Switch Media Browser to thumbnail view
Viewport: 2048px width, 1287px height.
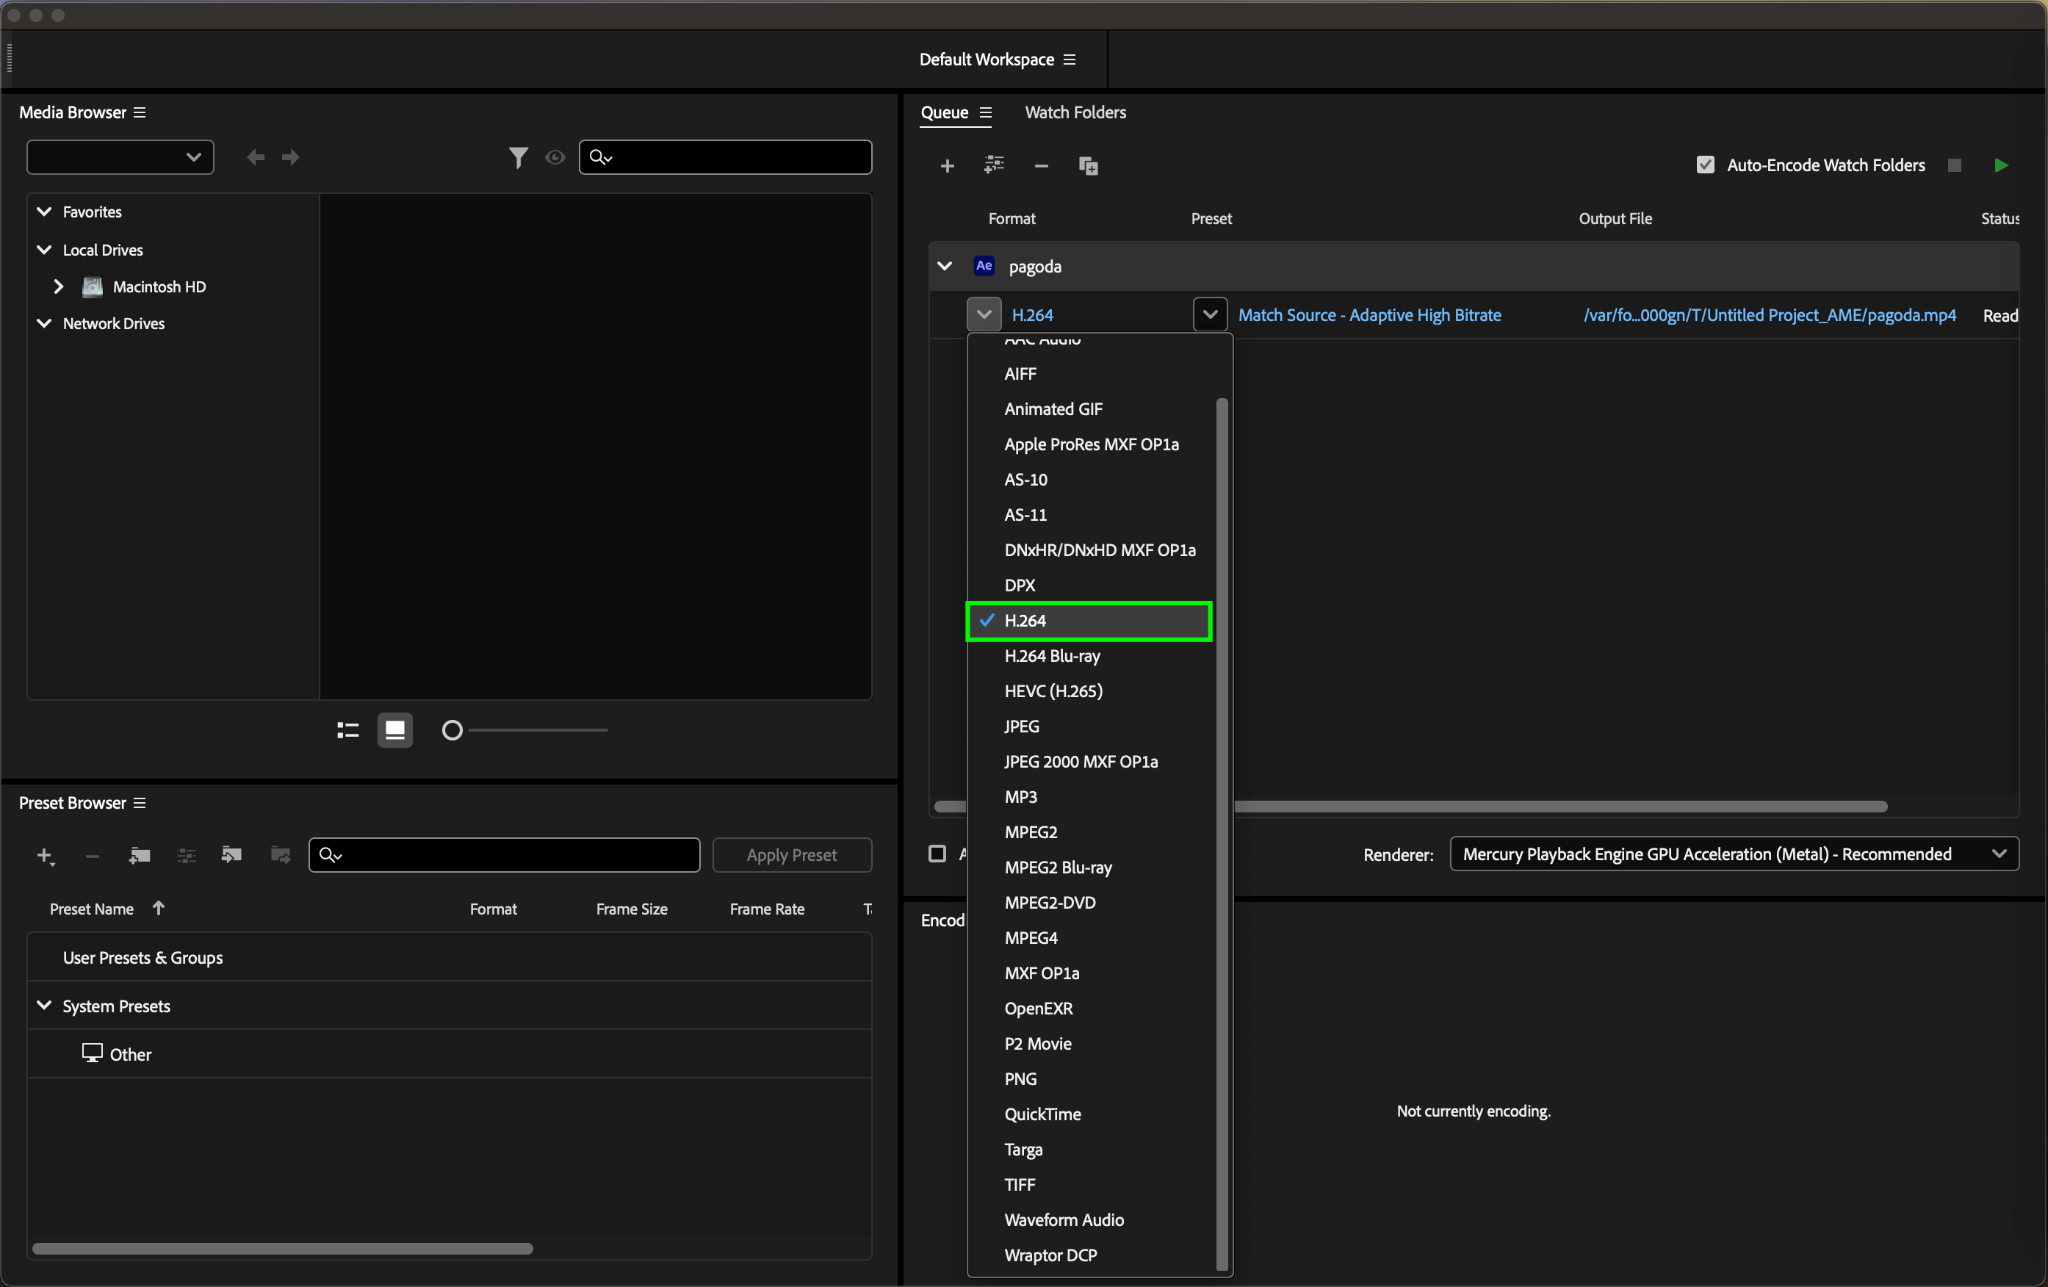395,730
